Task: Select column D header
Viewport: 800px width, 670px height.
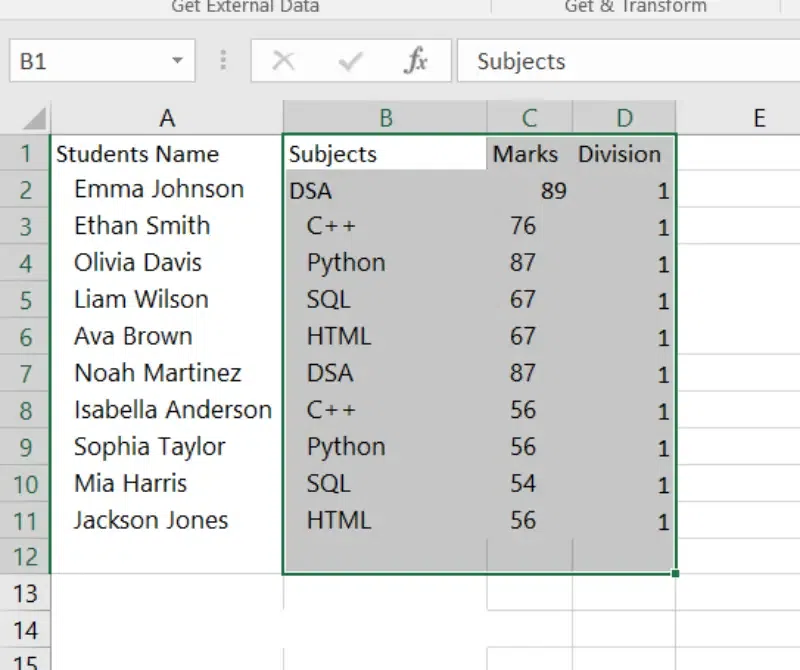Action: [624, 119]
